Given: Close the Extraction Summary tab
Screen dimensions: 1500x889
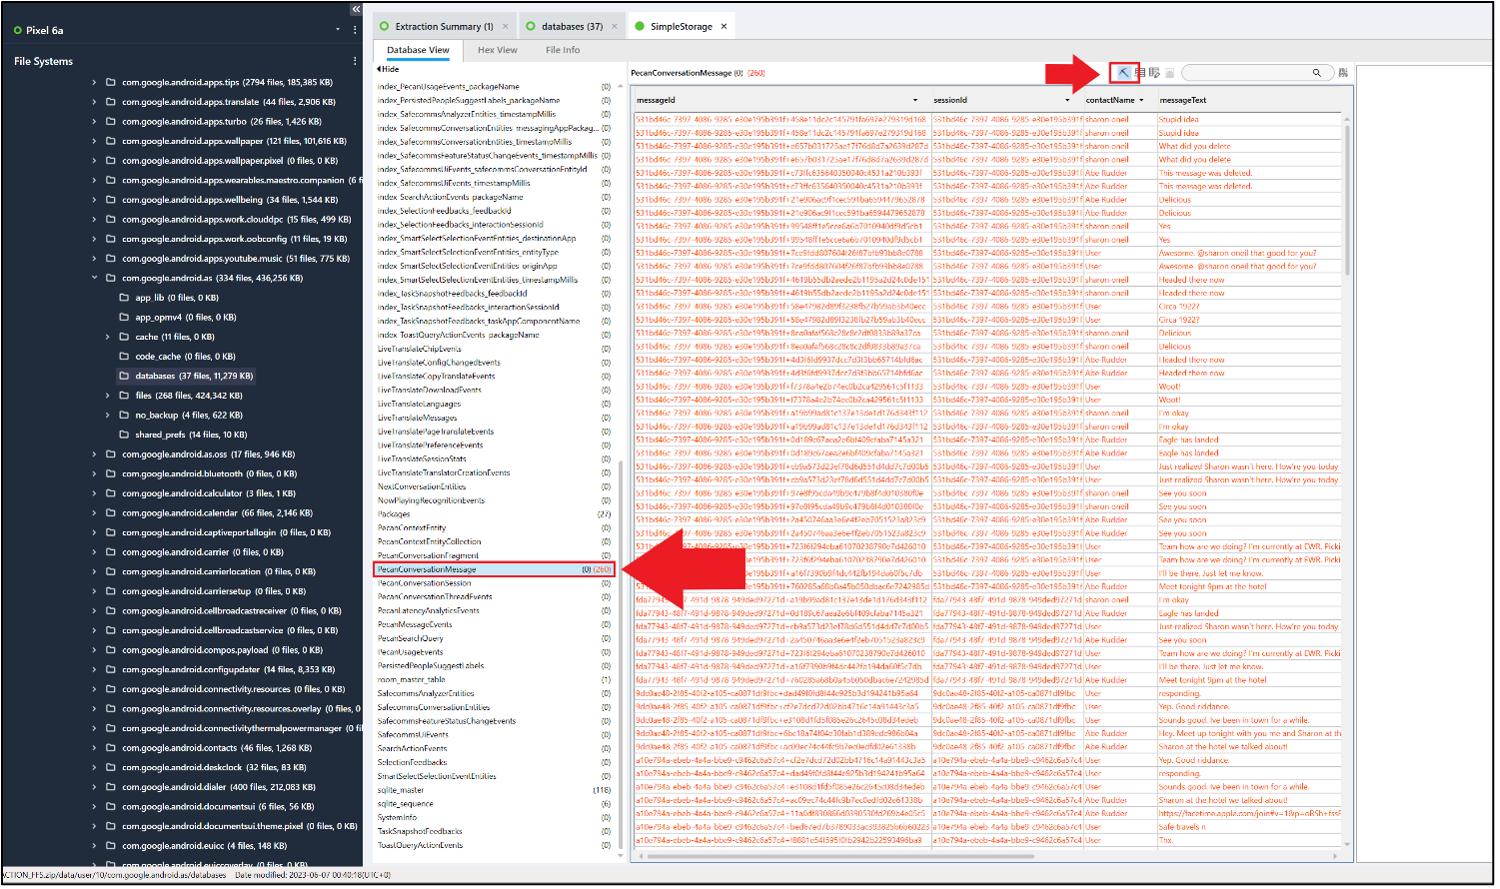Looking at the screenshot, I should [505, 26].
